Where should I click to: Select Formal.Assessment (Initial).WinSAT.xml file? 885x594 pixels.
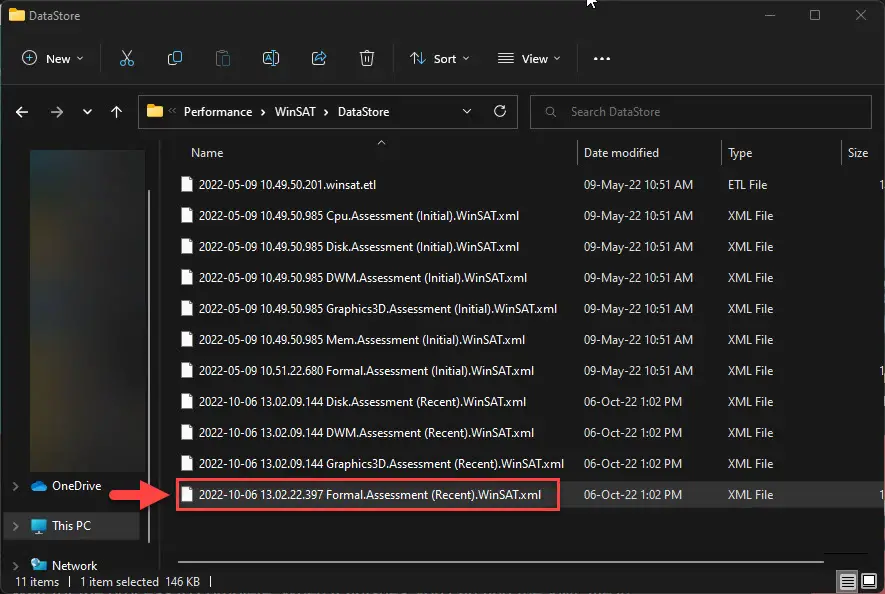tap(366, 371)
